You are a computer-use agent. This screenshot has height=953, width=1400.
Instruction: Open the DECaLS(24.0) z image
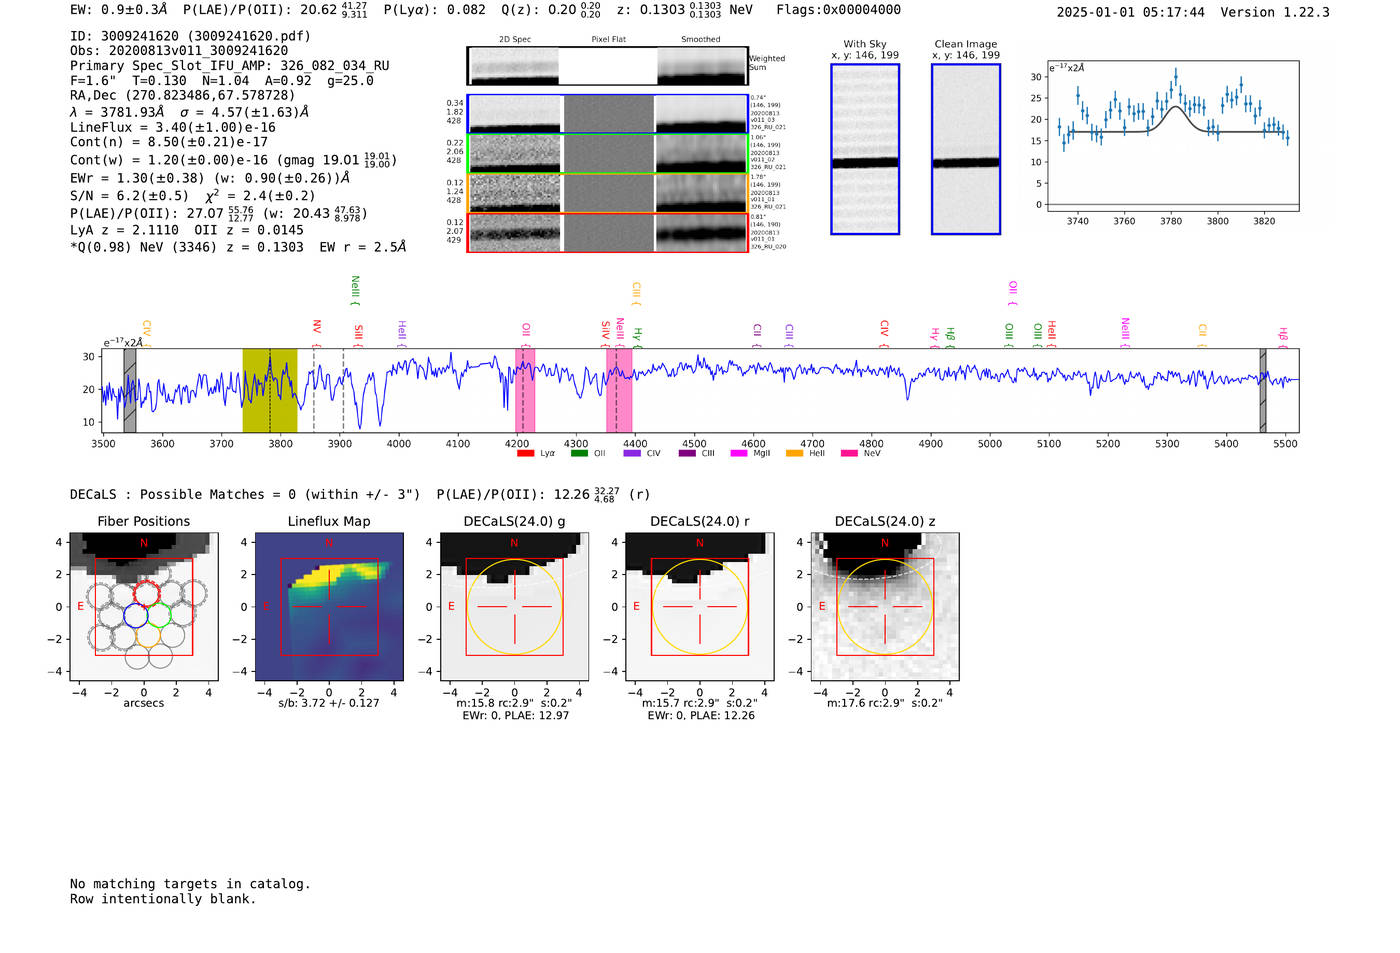[884, 606]
